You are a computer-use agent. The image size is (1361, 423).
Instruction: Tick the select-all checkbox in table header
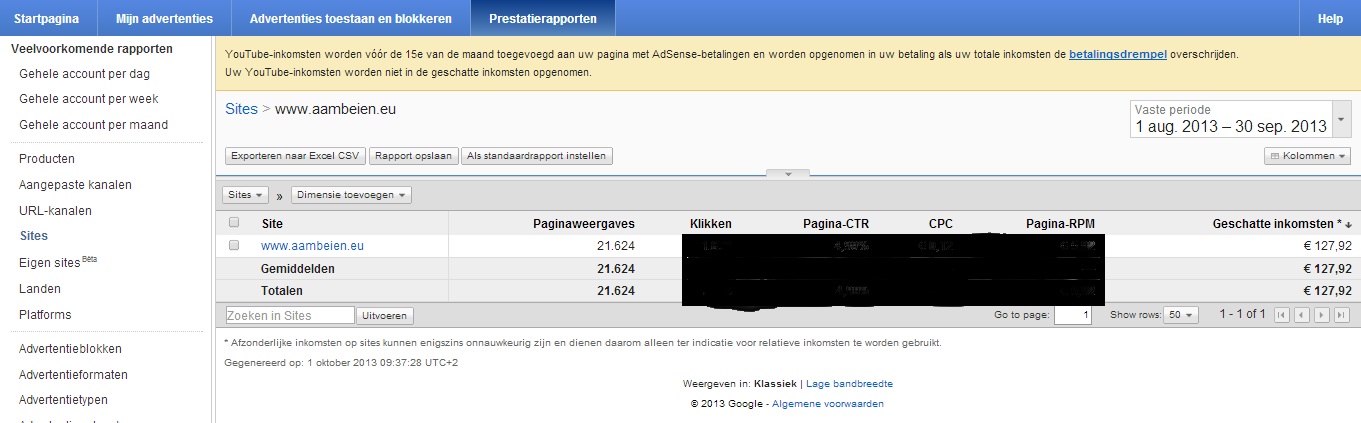[x=234, y=223]
